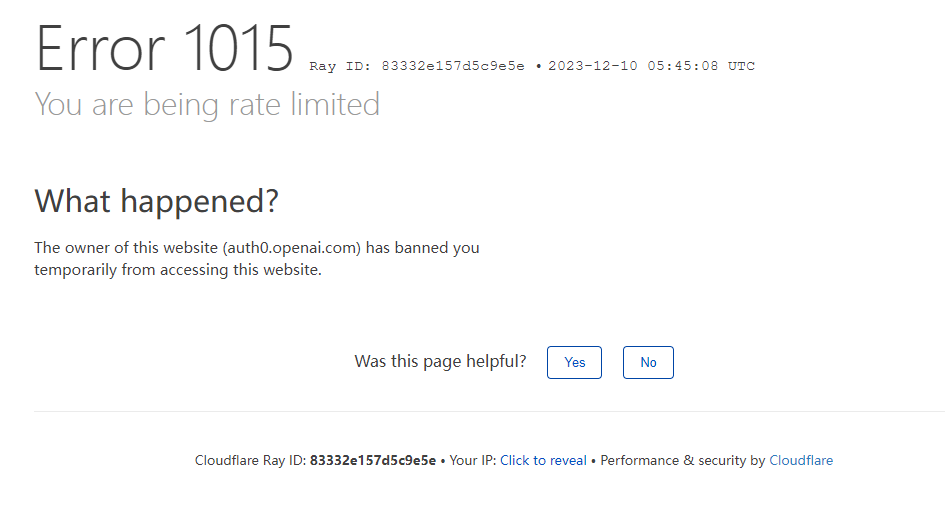Click the monospace Ray ID value at top

453,67
